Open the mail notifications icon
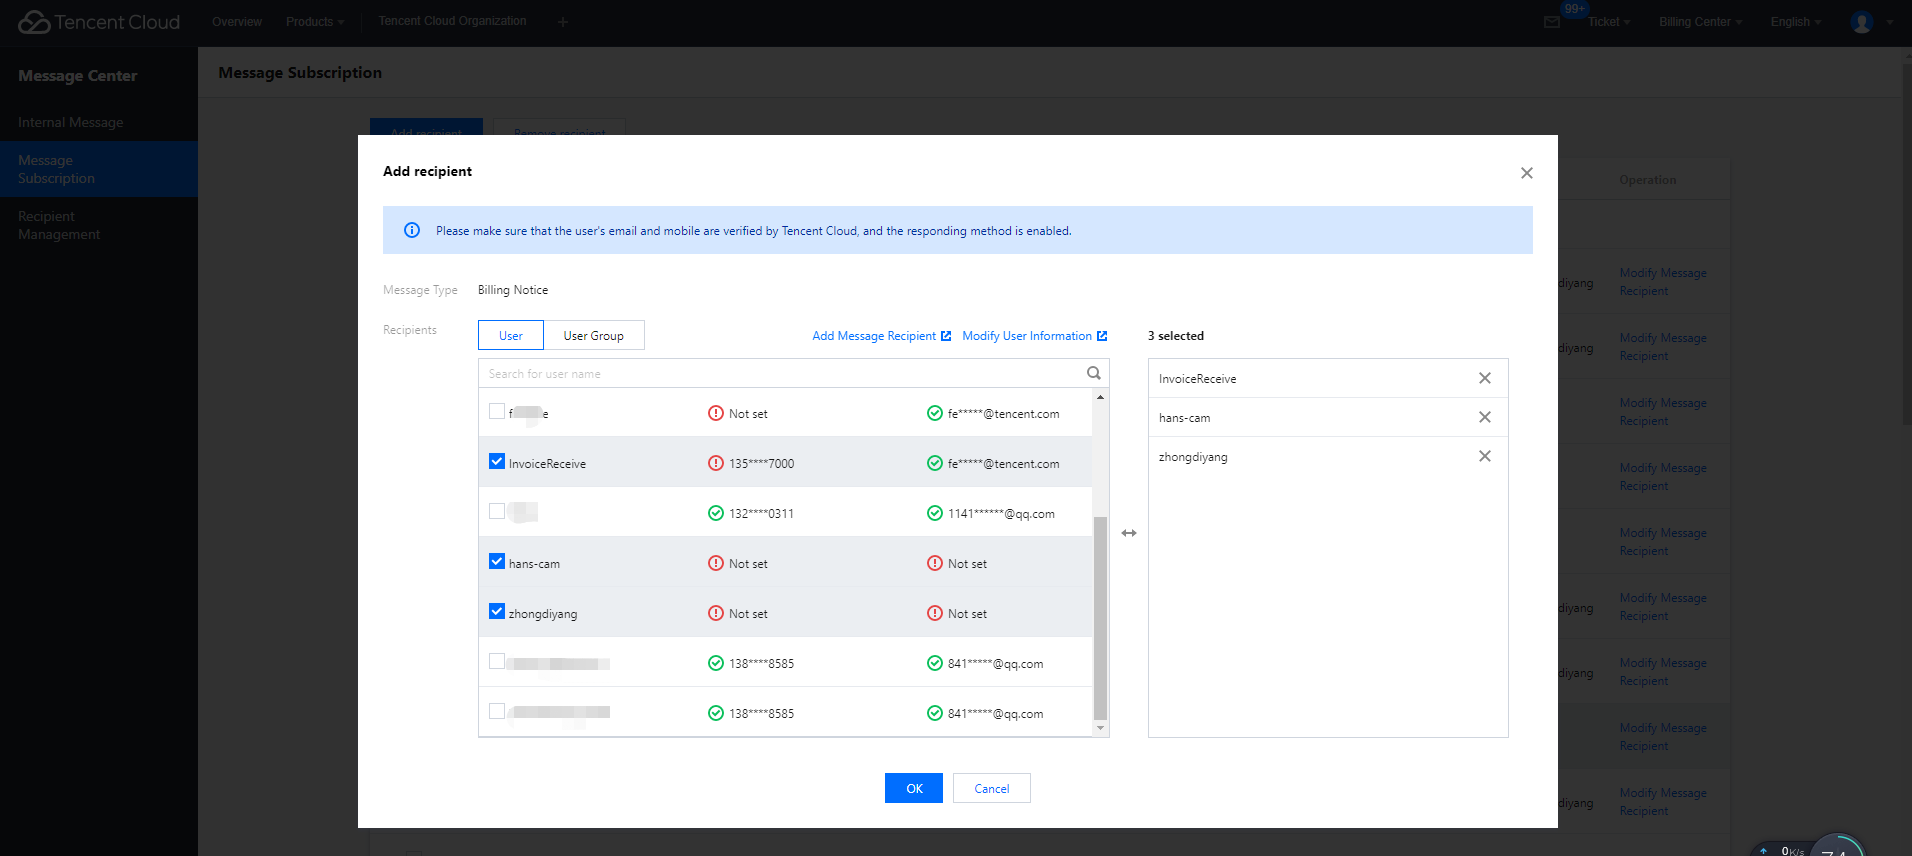This screenshot has width=1912, height=856. (x=1552, y=22)
